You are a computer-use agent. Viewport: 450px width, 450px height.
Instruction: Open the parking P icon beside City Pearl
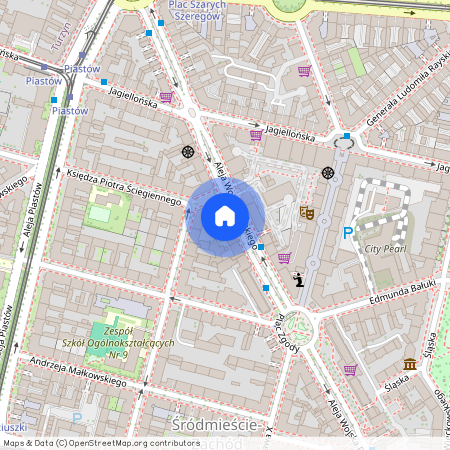point(348,233)
